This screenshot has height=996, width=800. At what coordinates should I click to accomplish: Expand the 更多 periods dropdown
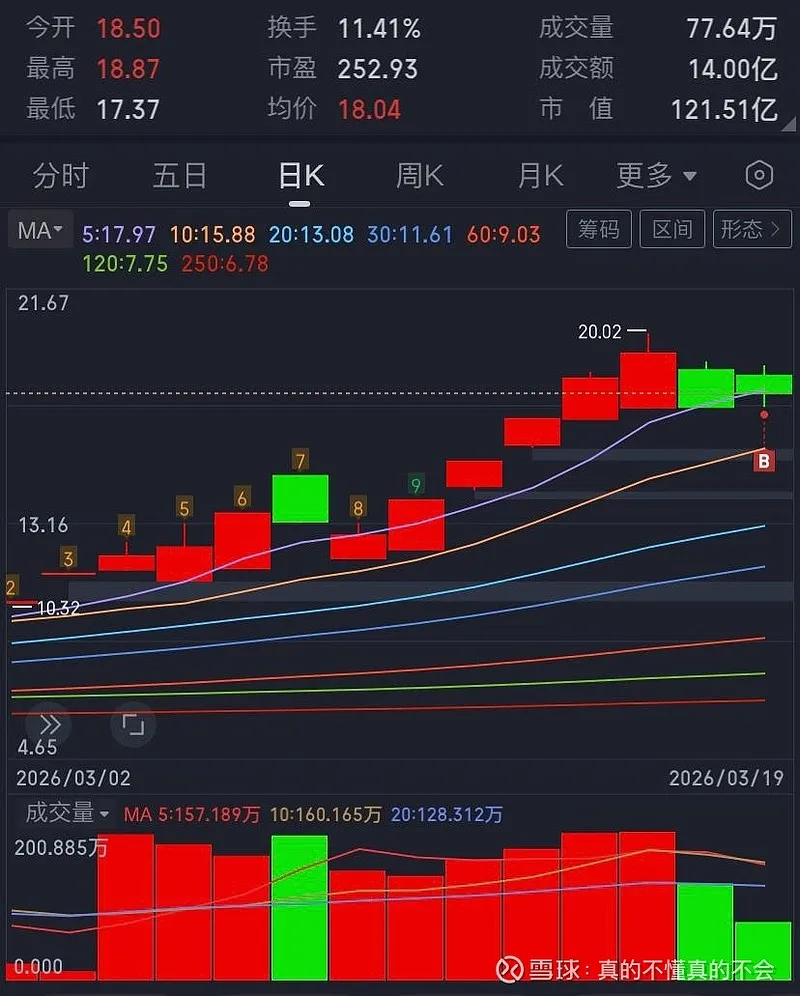point(656,176)
